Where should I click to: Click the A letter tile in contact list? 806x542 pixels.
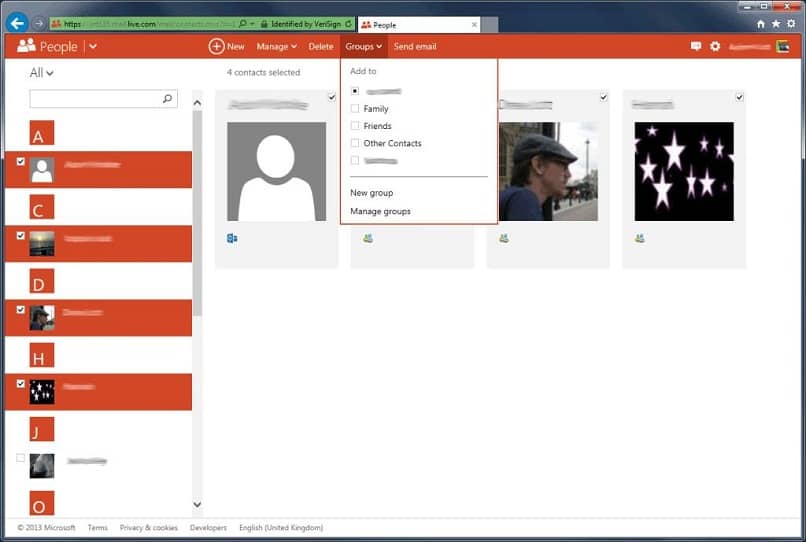42,133
